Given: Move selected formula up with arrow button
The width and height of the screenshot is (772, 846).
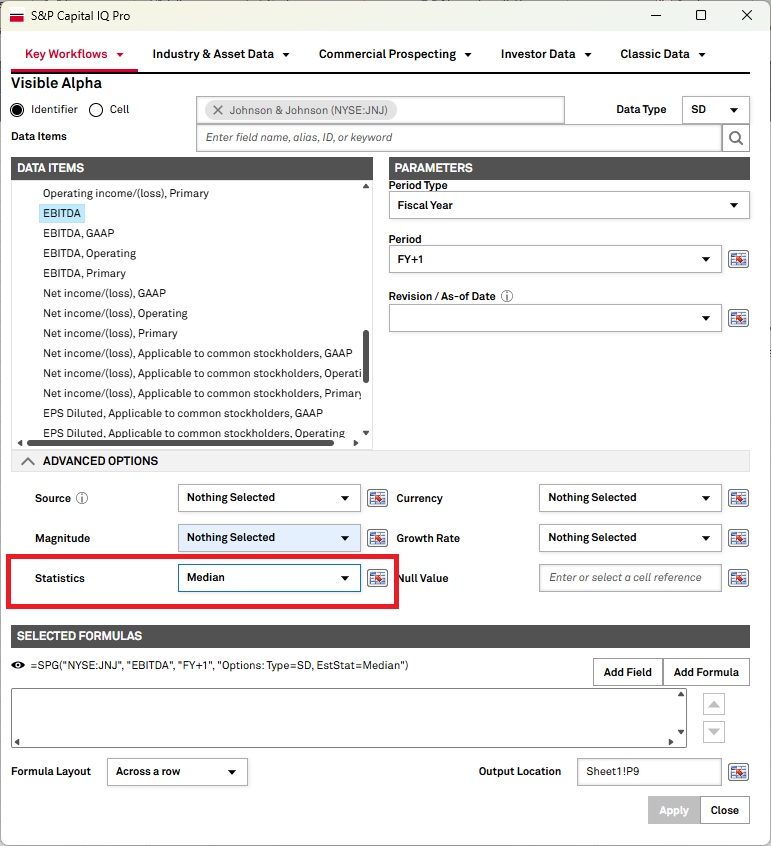Looking at the screenshot, I should (713, 704).
